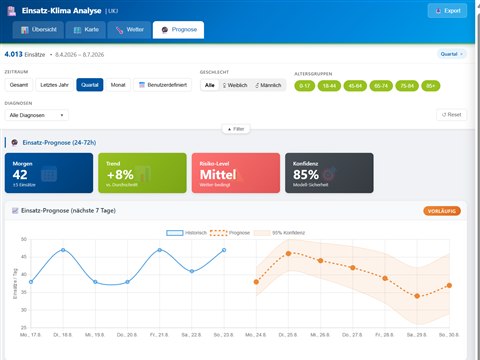
Task: Click the calendar icon in the Benutzerdefiniert button
Action: (x=142, y=85)
